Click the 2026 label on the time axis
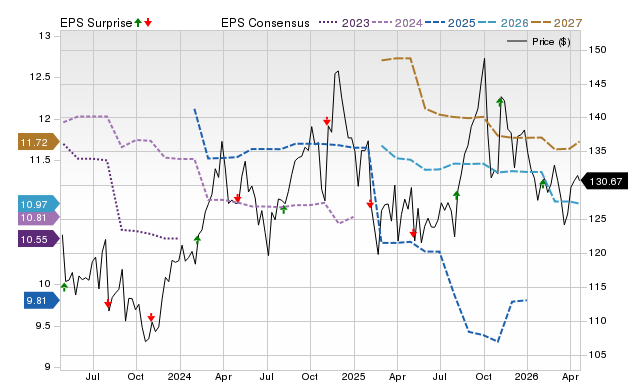The height and width of the screenshot is (382, 640). point(527,376)
